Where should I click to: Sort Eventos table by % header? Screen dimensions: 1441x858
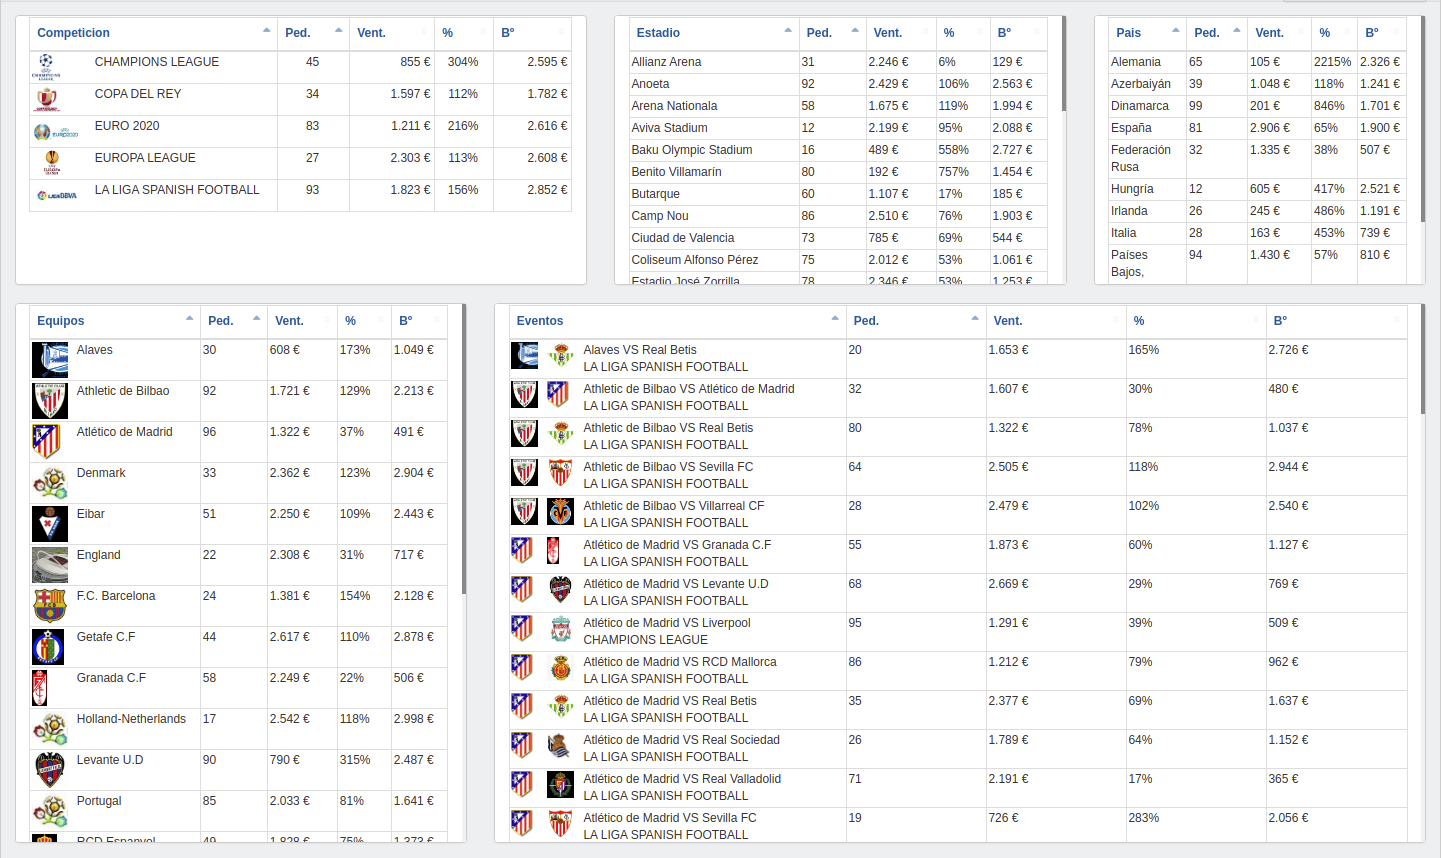1196,321
